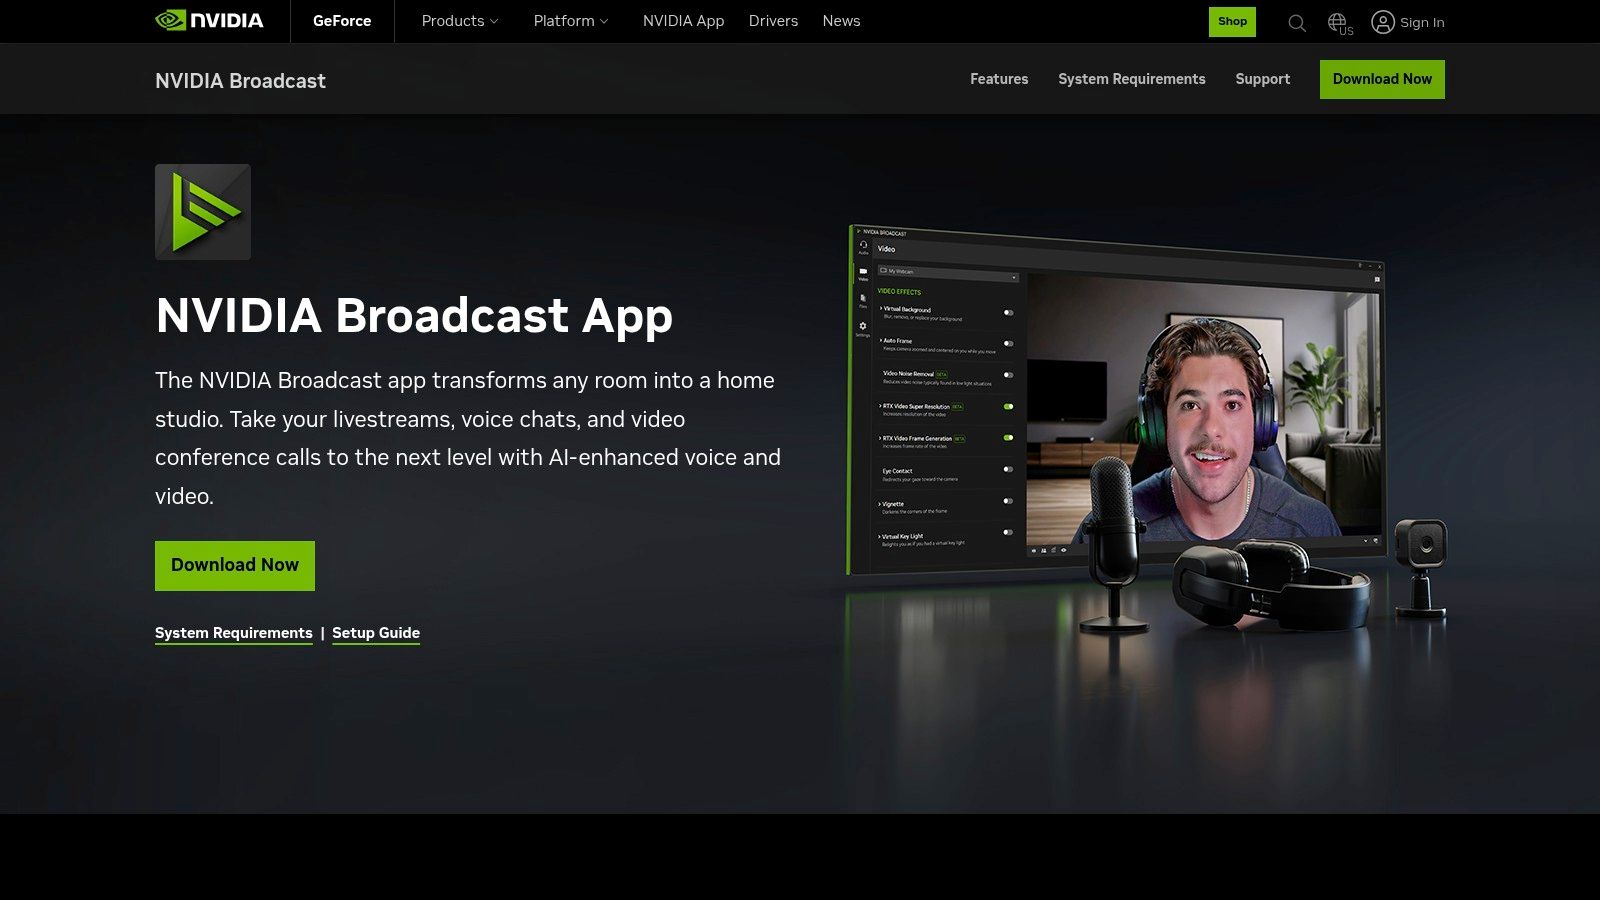Open the Setup Guide link
Viewport: 1600px width, 900px height.
pos(376,633)
